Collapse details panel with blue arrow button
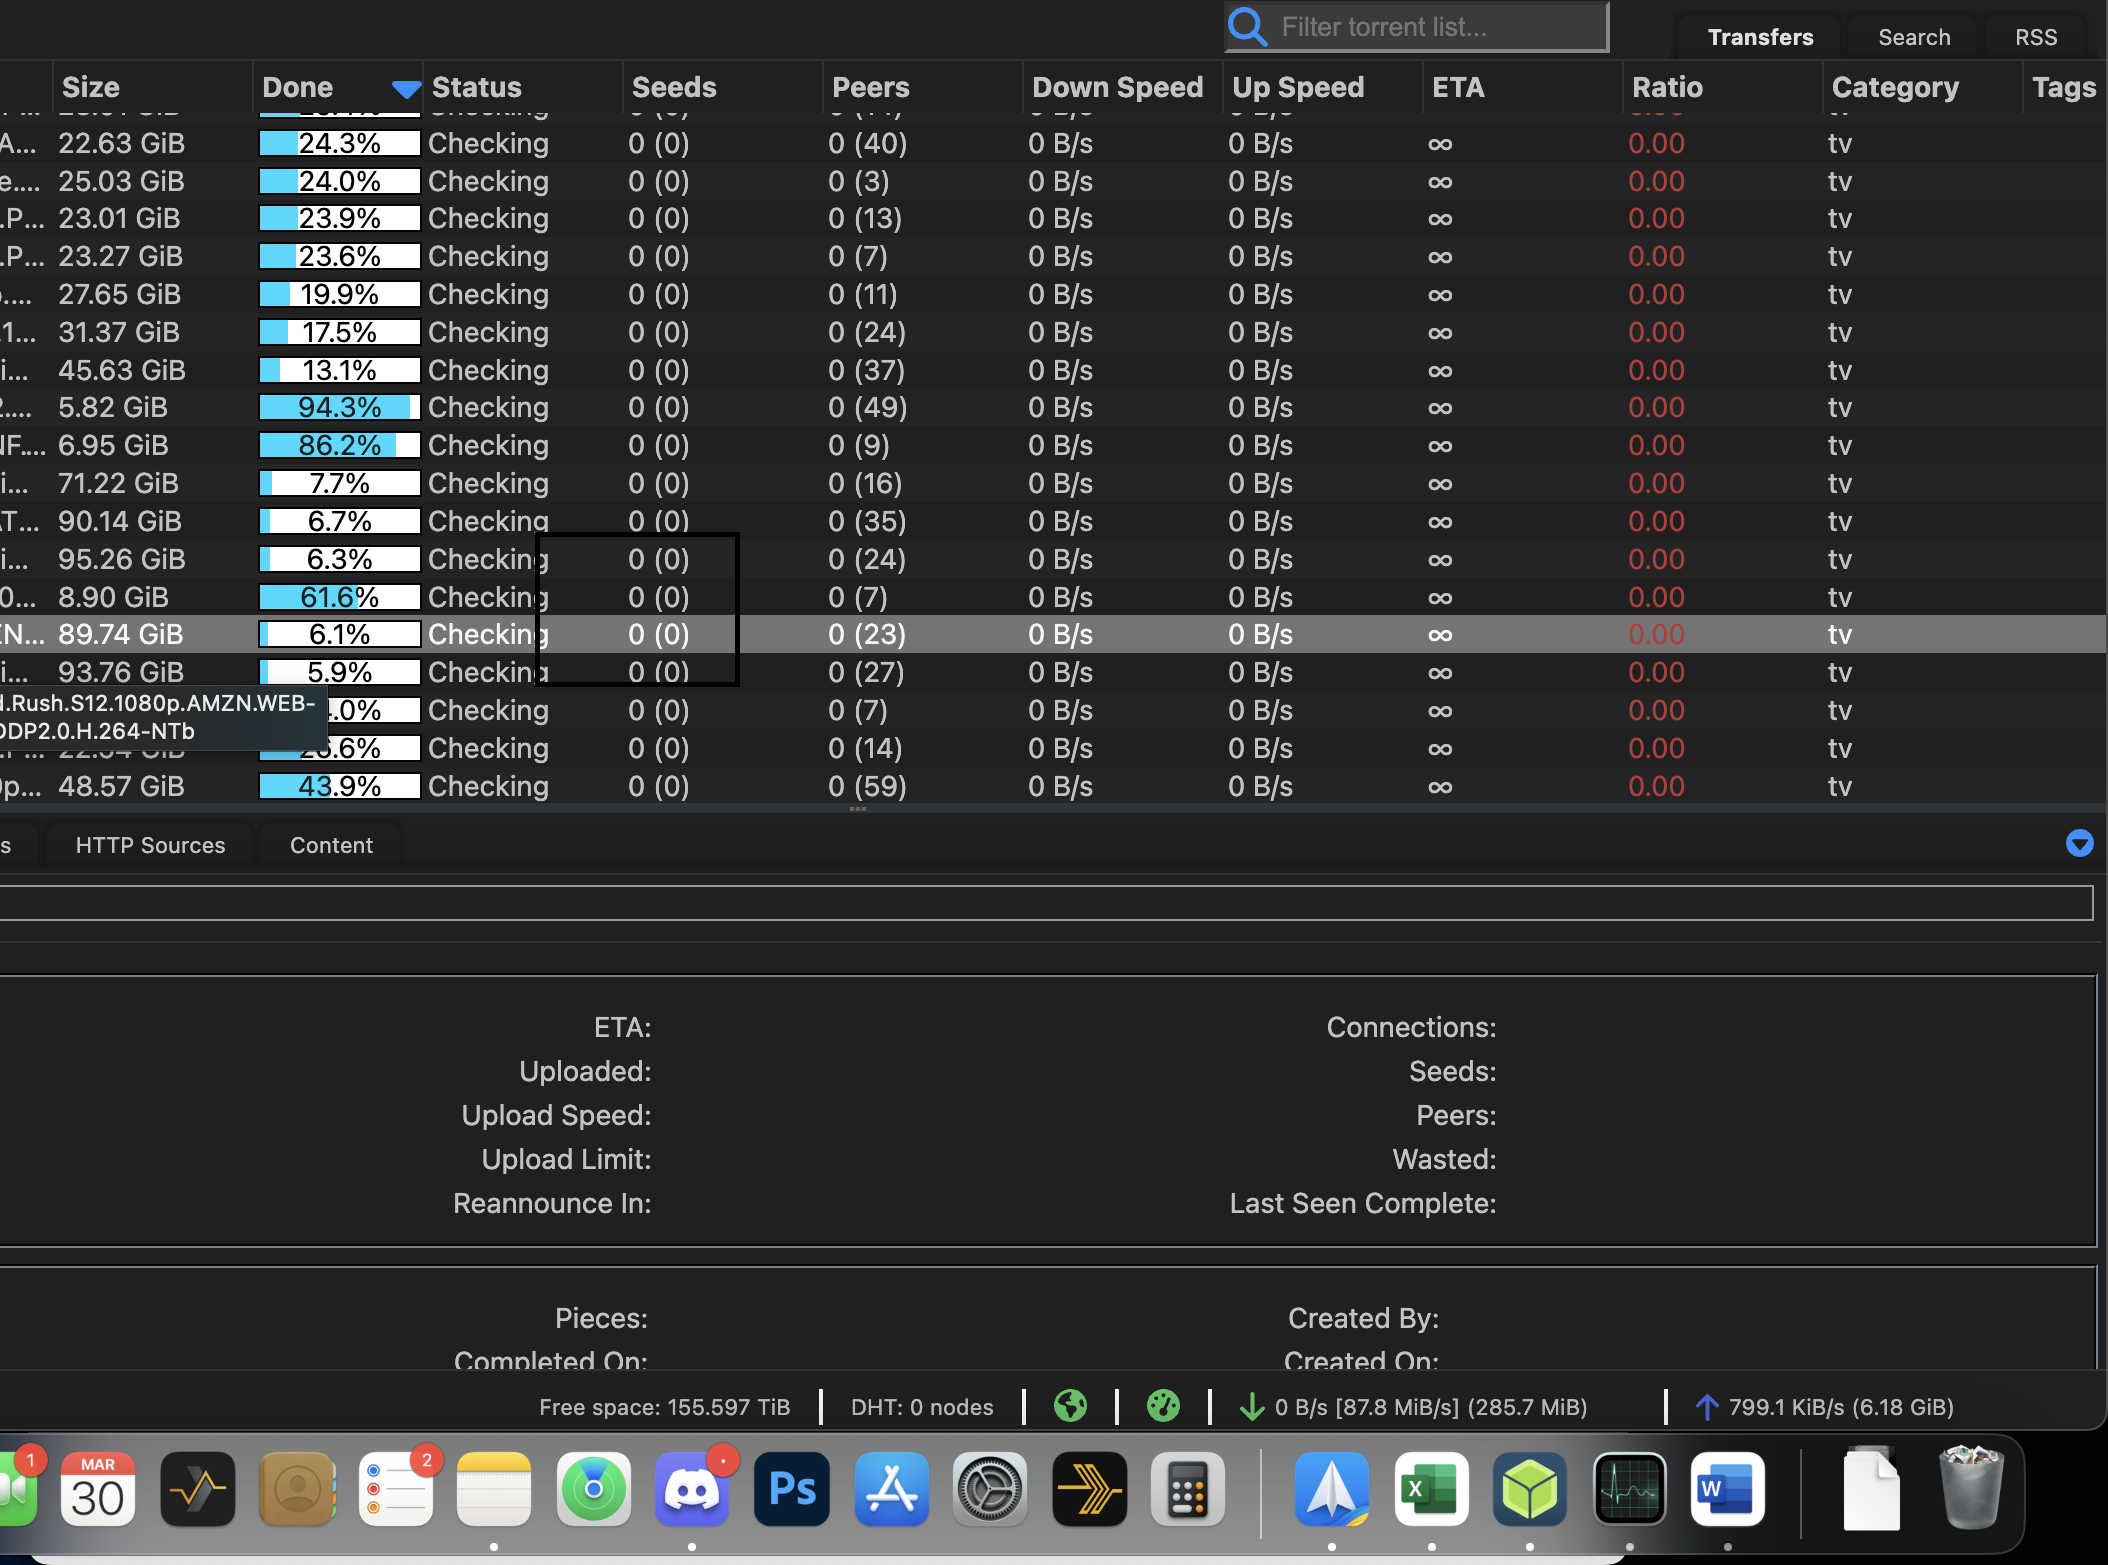 click(2079, 843)
